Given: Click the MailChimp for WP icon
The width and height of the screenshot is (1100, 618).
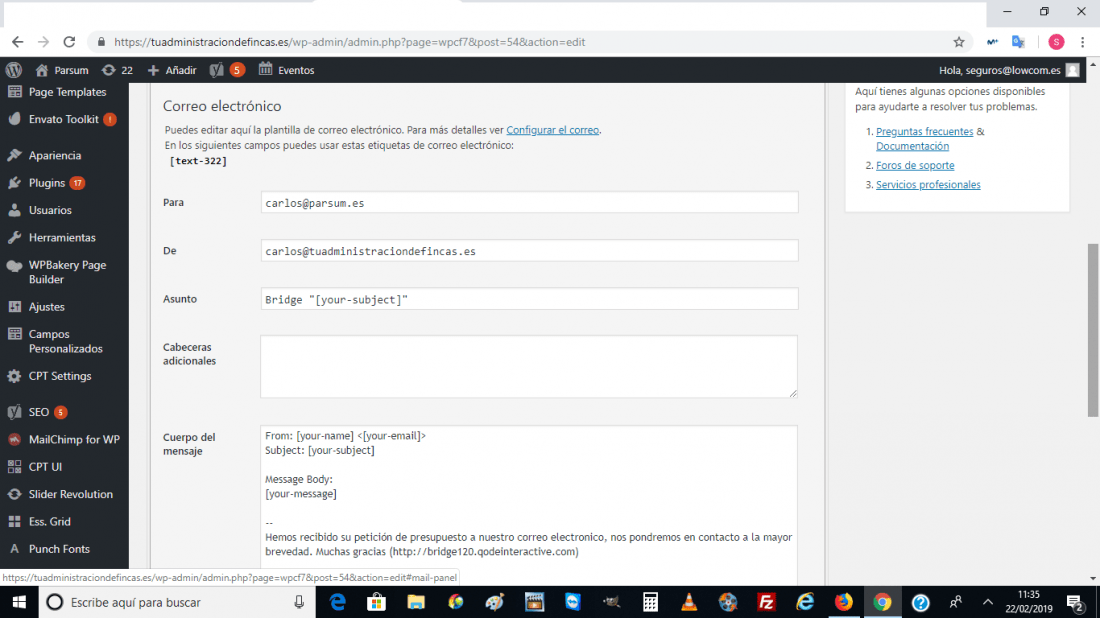Looking at the screenshot, I should pos(14,439).
